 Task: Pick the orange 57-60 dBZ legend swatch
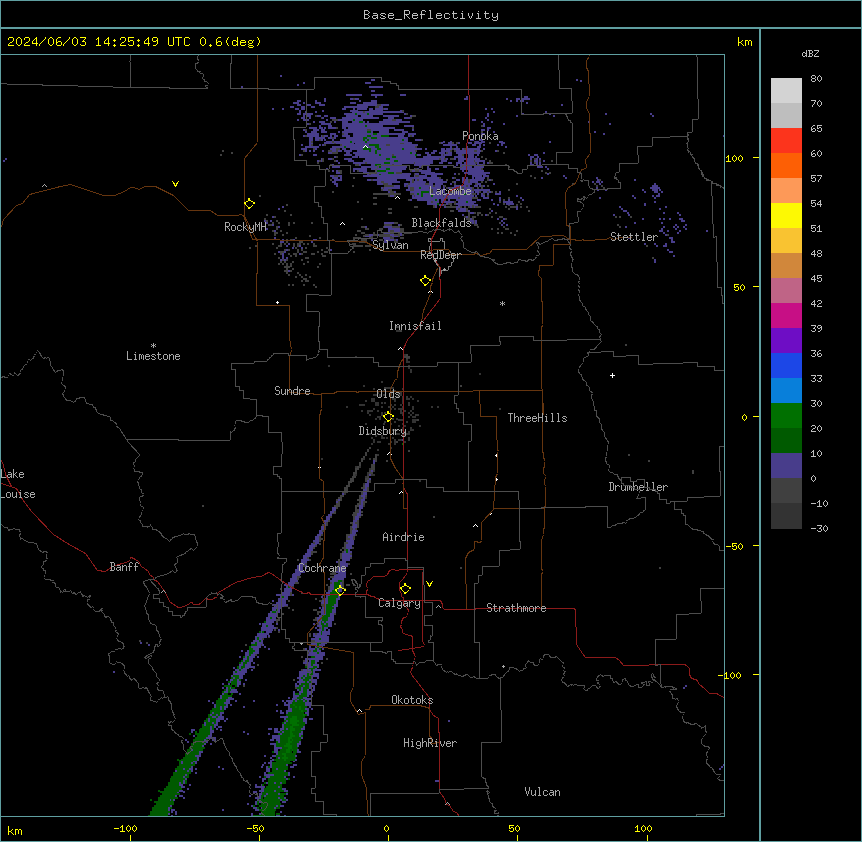click(786, 166)
